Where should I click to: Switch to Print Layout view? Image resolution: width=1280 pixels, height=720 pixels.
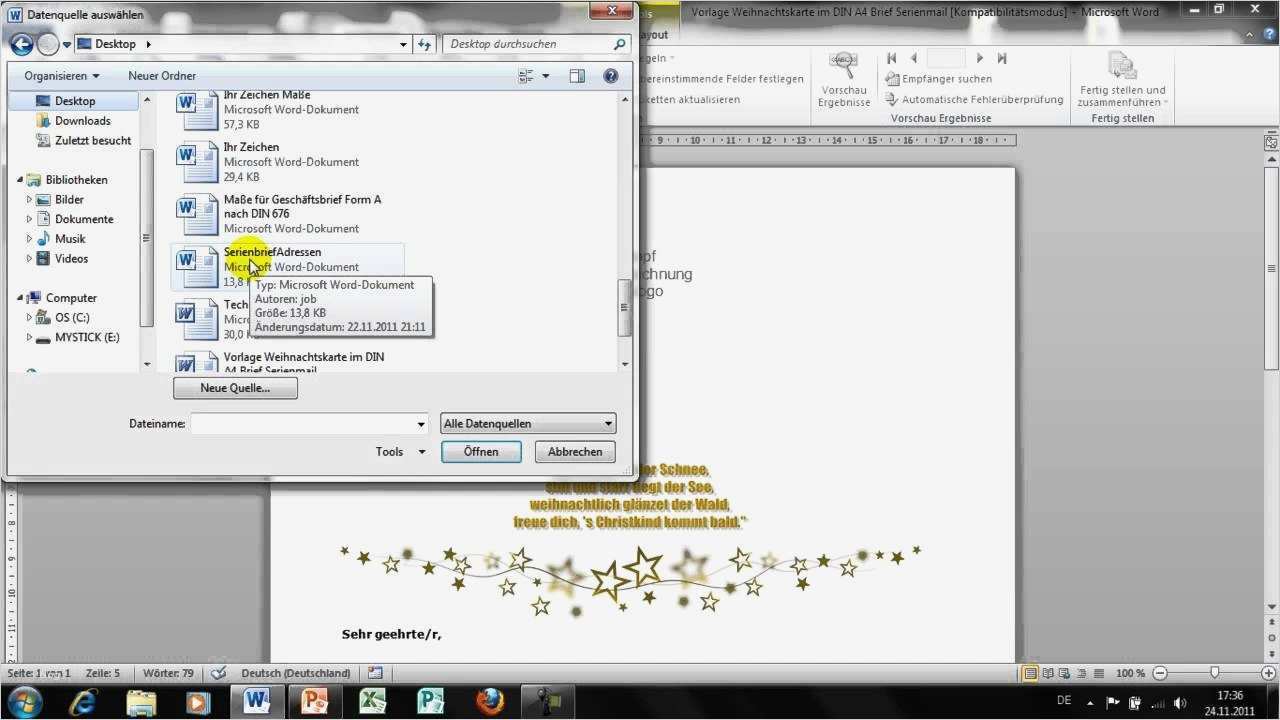[x=1031, y=673]
